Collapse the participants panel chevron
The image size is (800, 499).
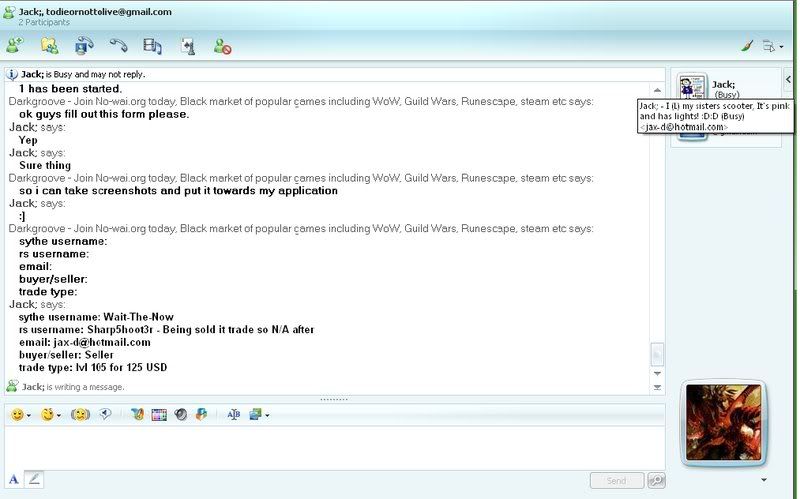coord(788,80)
